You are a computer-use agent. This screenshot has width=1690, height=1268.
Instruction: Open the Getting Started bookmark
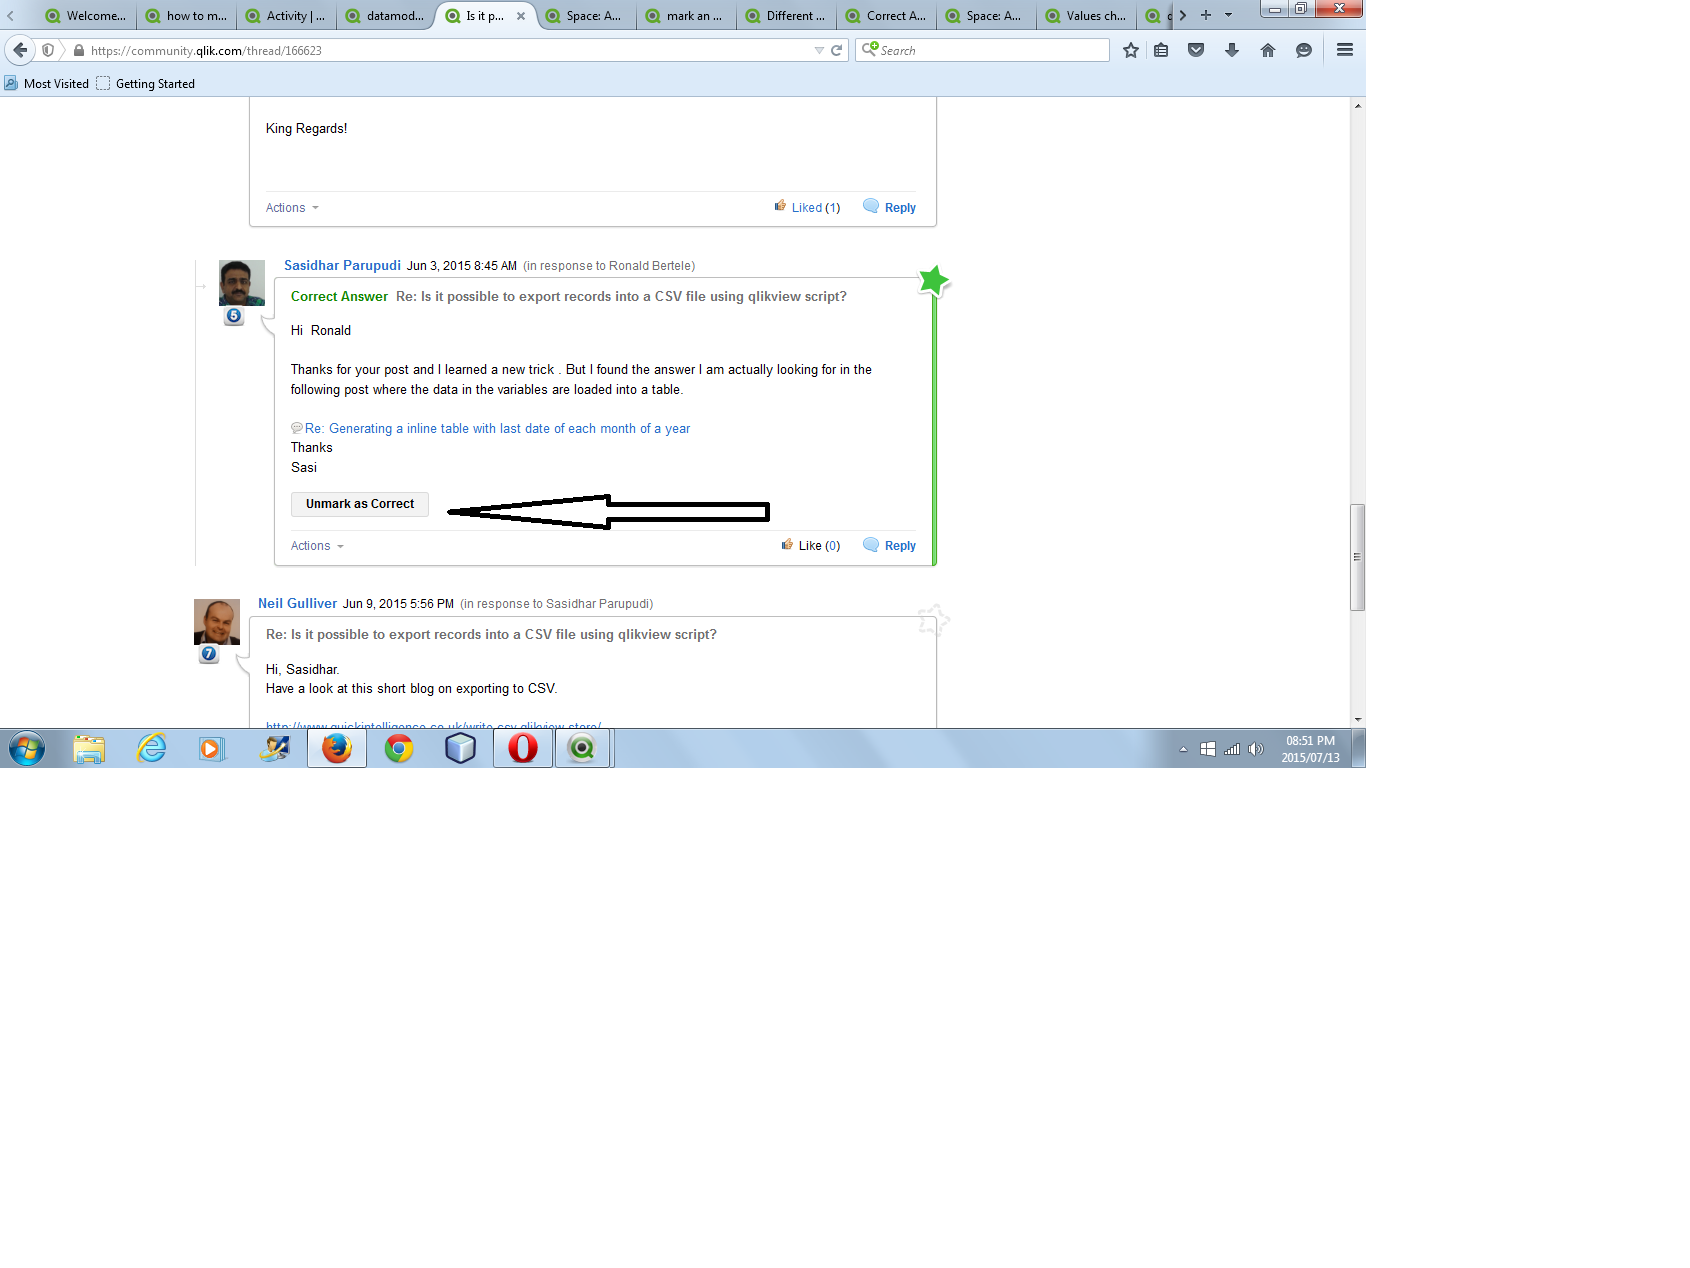(146, 83)
